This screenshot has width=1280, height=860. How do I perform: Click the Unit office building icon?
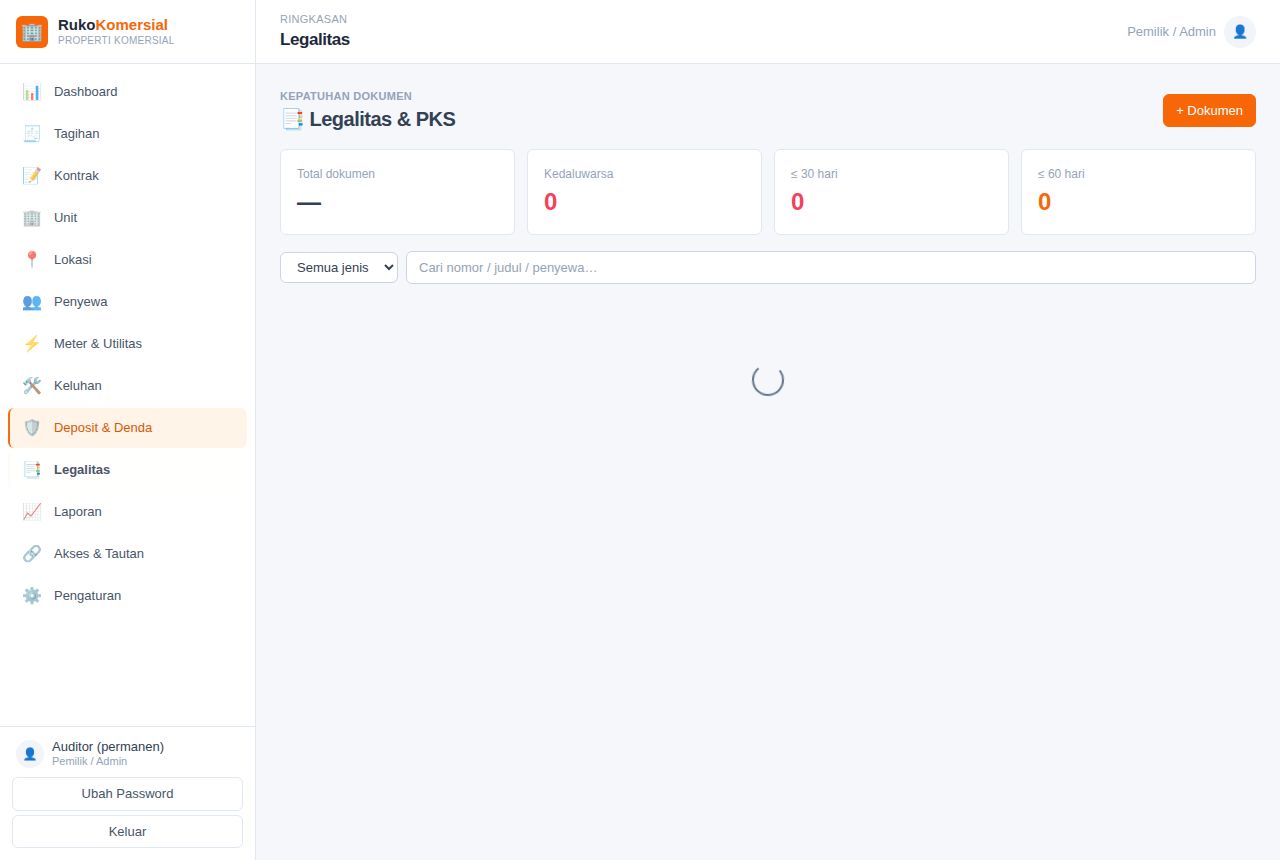32,218
